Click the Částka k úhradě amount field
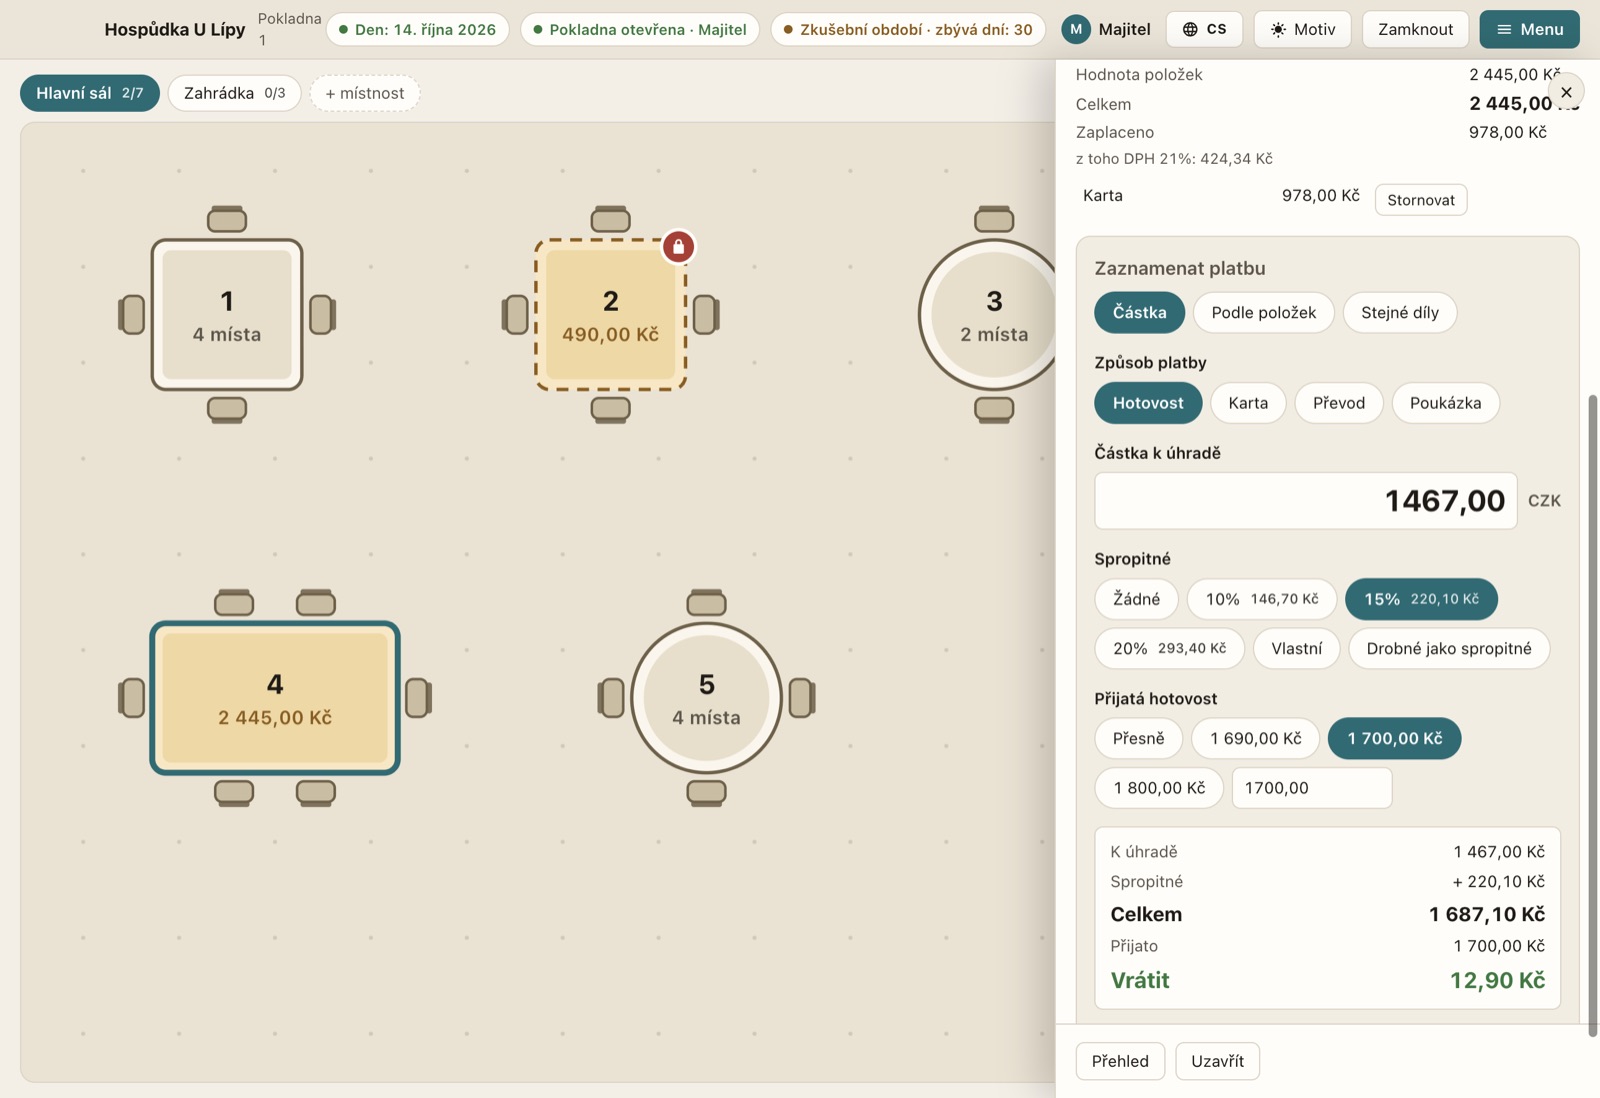The height and width of the screenshot is (1098, 1600). [1305, 501]
